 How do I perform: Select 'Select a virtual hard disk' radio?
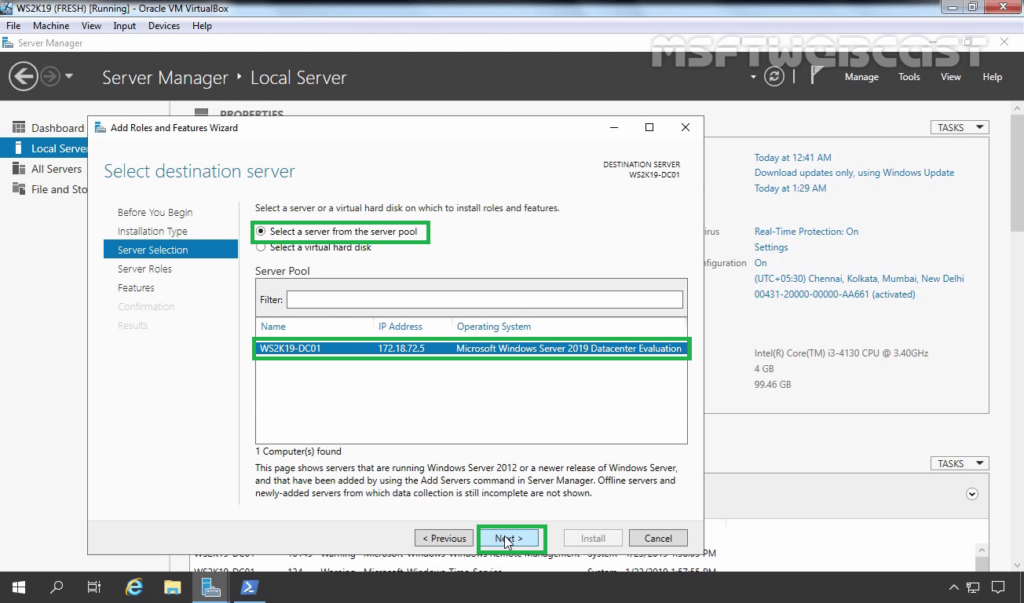pyautogui.click(x=261, y=247)
